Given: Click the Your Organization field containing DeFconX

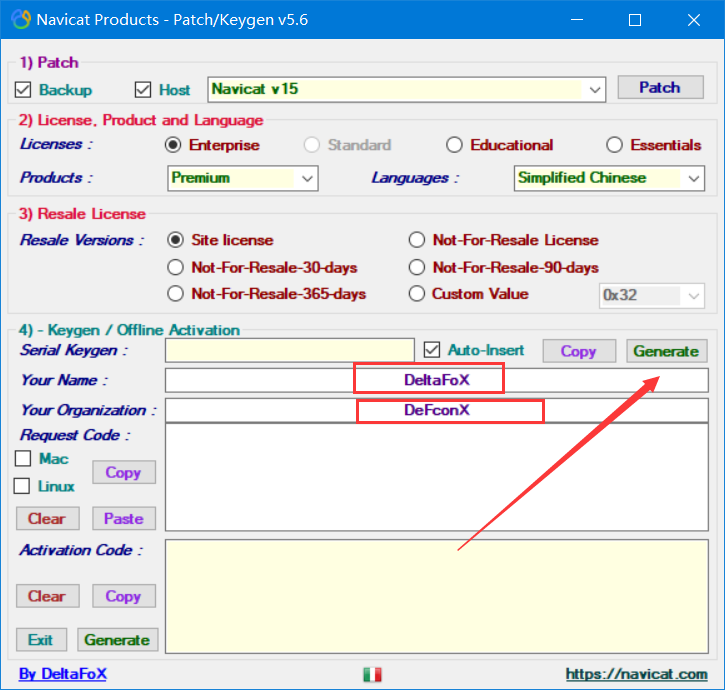Looking at the screenshot, I should point(436,410).
